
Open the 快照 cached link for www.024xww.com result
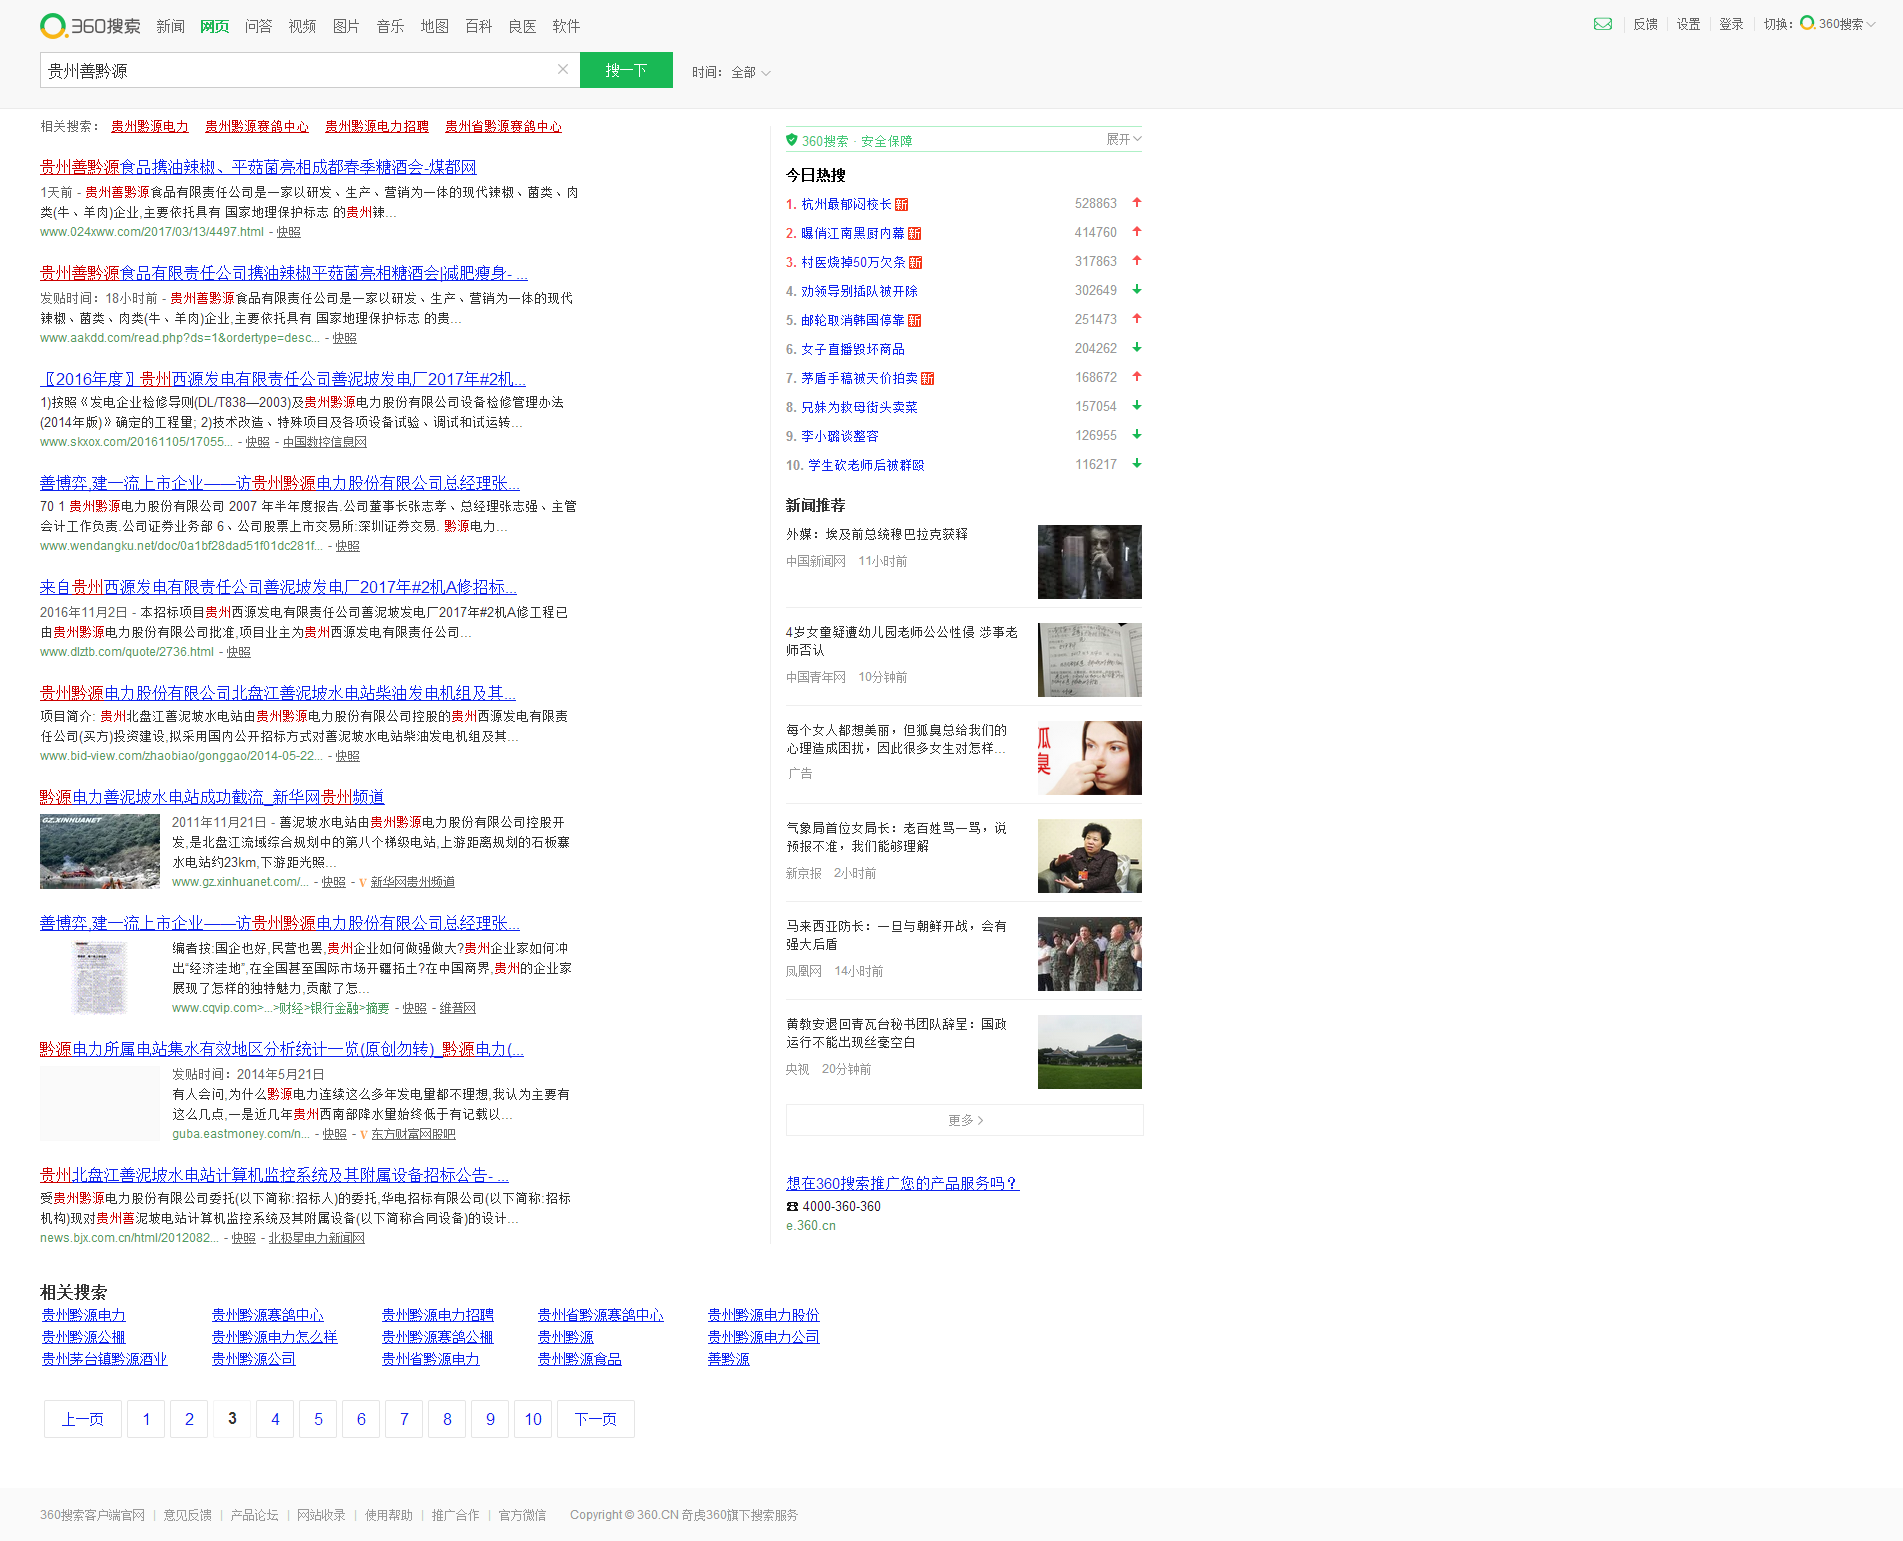(x=289, y=232)
